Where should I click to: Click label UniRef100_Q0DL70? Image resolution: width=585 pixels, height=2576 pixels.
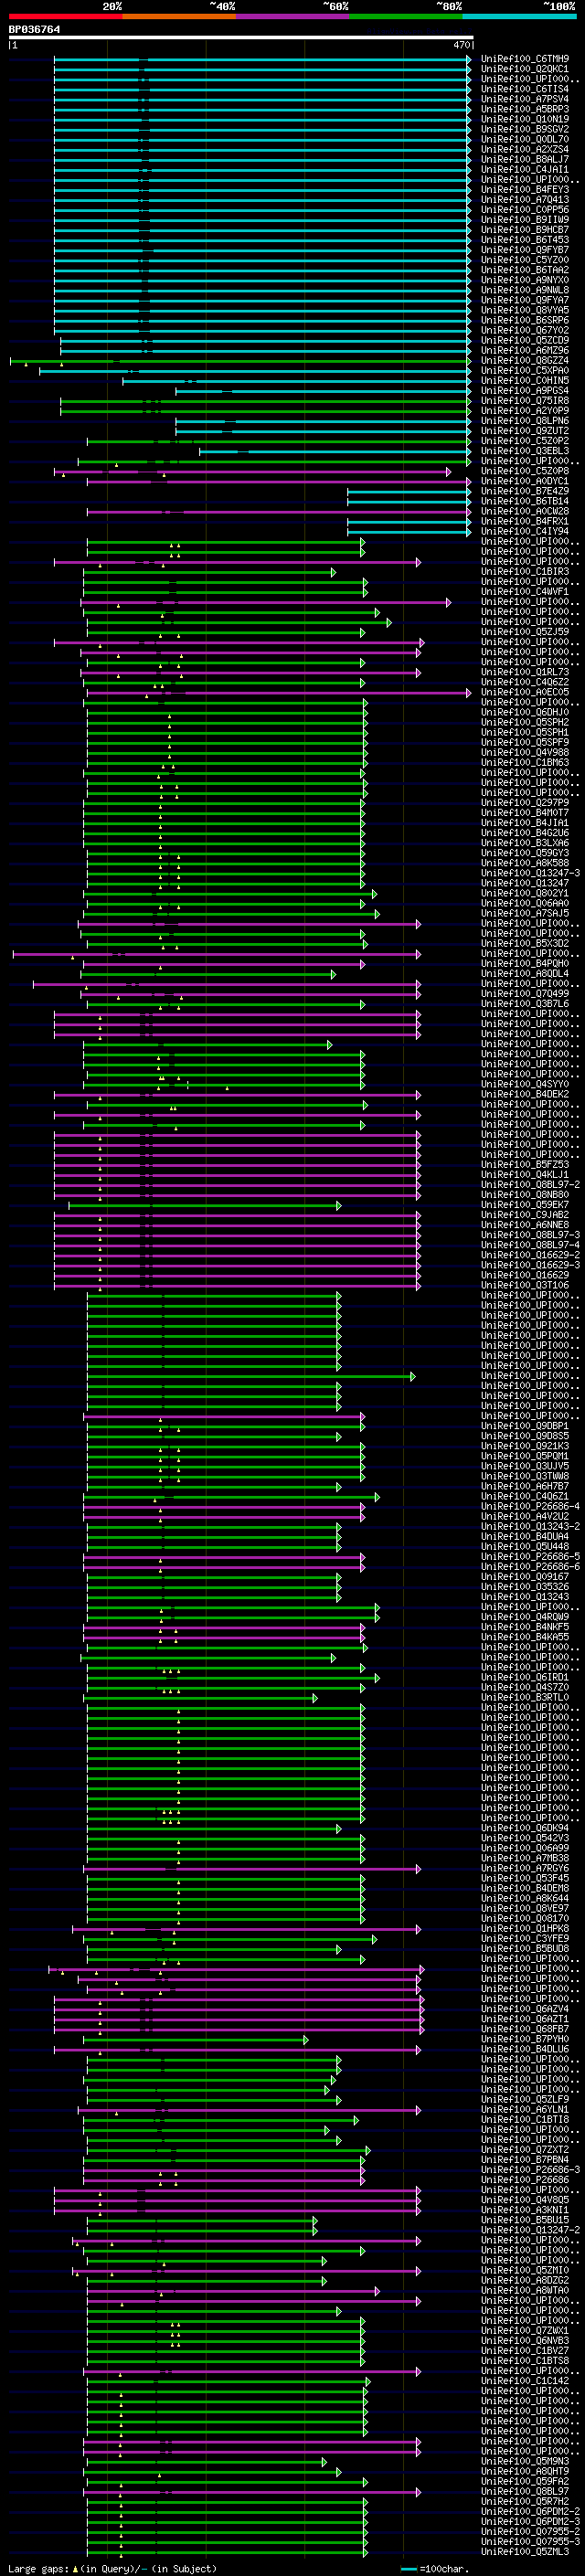525,139
